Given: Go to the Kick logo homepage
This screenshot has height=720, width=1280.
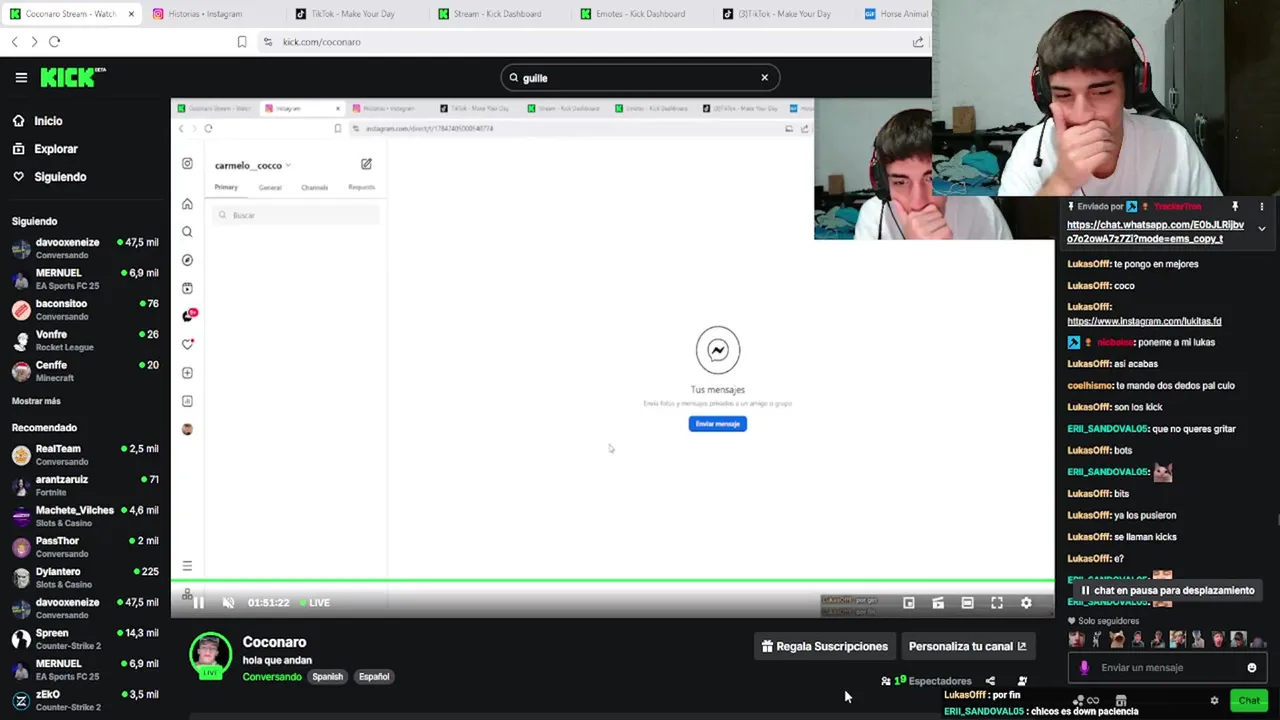Looking at the screenshot, I should tap(72, 77).
